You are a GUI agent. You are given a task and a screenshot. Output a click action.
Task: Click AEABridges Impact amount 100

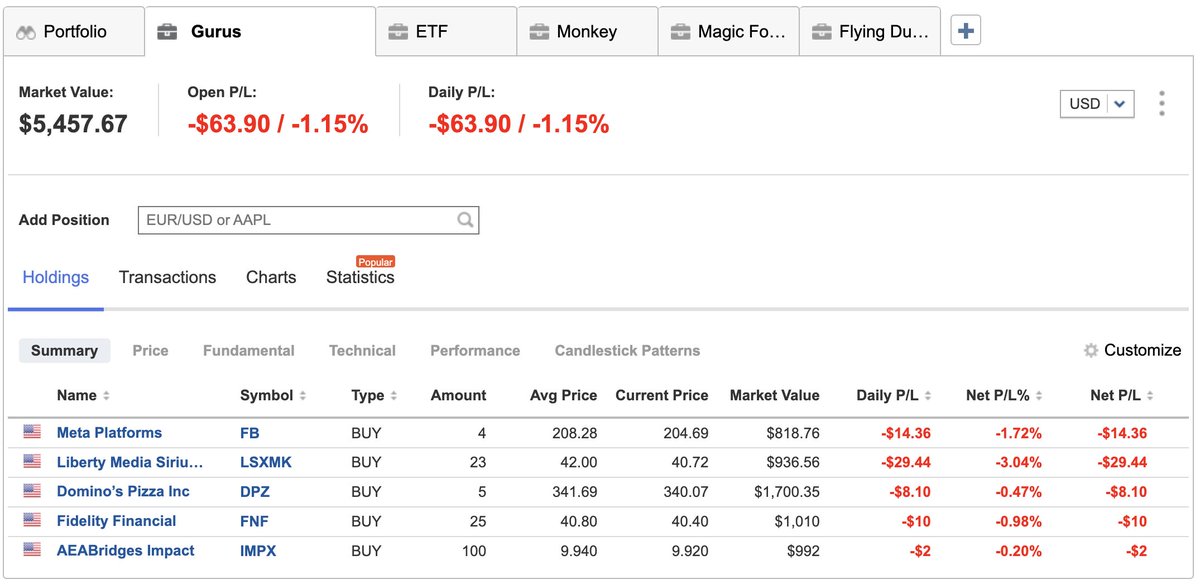473,550
